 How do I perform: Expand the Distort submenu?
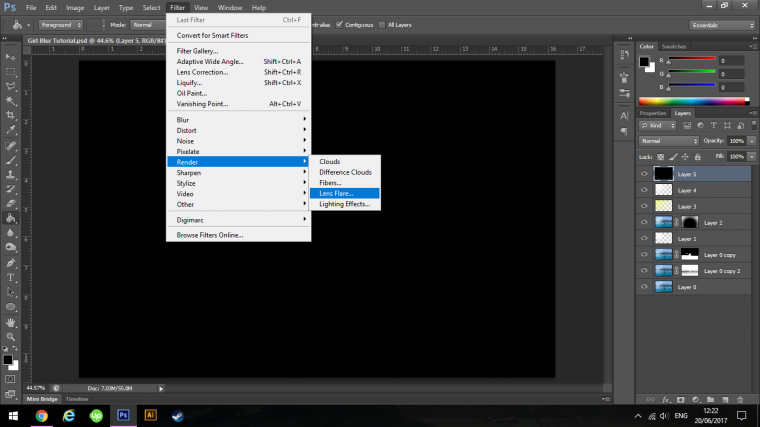pos(239,130)
